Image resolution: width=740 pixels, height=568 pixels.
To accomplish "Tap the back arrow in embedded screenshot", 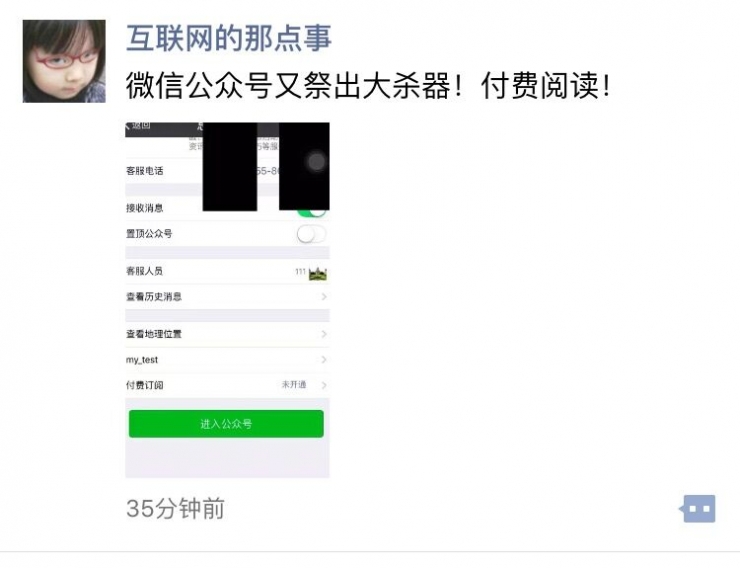I will pos(127,125).
